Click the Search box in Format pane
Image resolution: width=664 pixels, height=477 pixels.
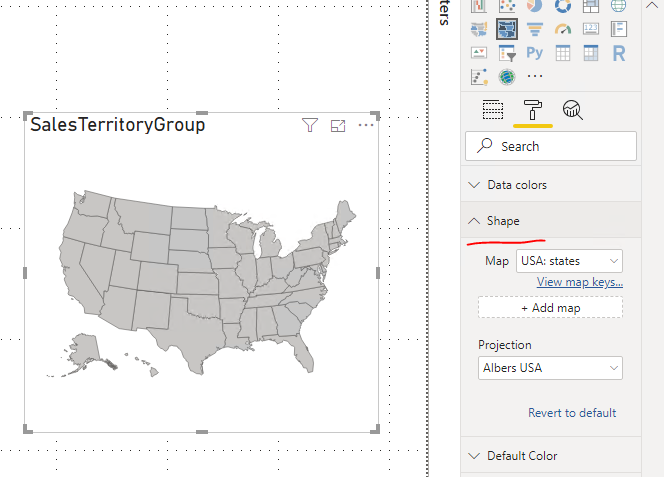(x=551, y=146)
